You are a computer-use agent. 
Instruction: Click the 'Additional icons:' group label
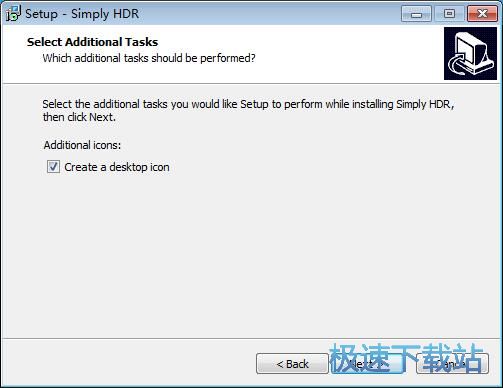tap(82, 145)
